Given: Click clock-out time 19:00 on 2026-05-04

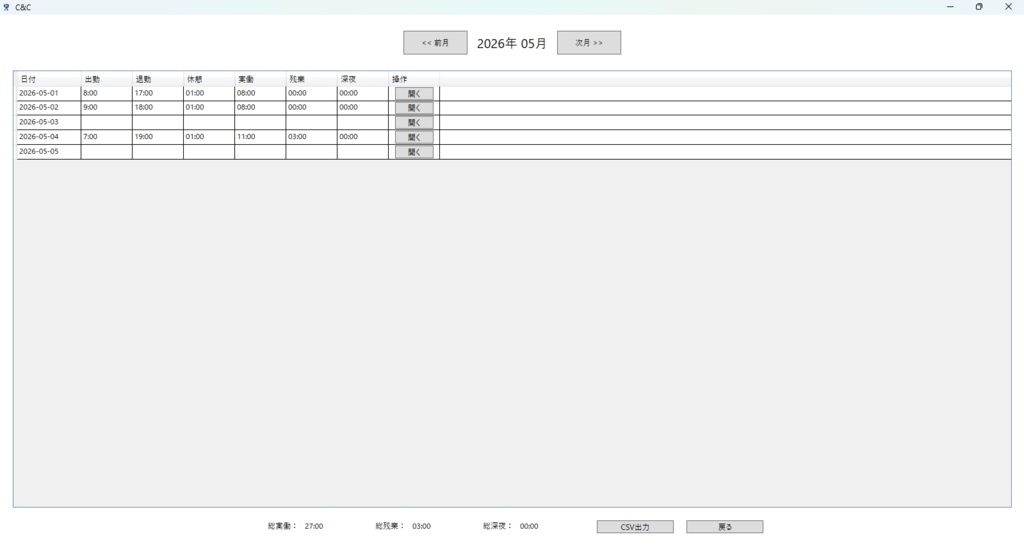Looking at the screenshot, I should point(157,137).
